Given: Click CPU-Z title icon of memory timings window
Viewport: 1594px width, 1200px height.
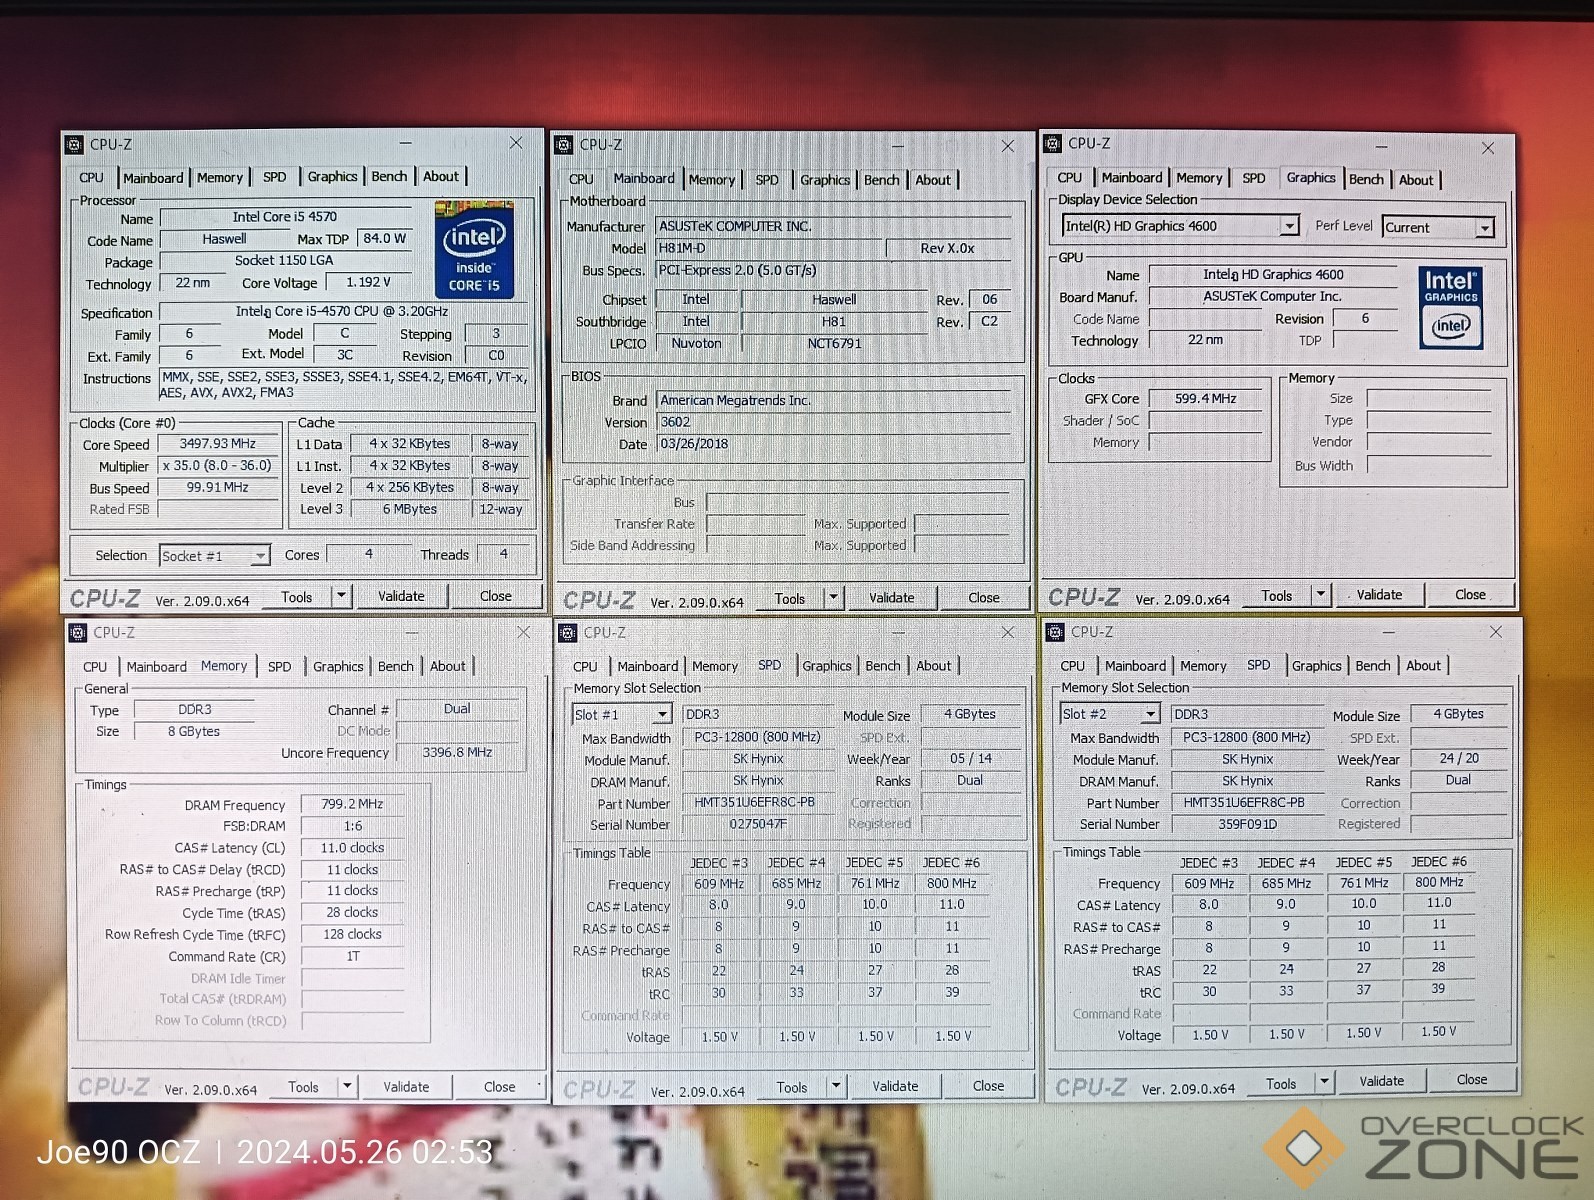Looking at the screenshot, I should coord(78,633).
